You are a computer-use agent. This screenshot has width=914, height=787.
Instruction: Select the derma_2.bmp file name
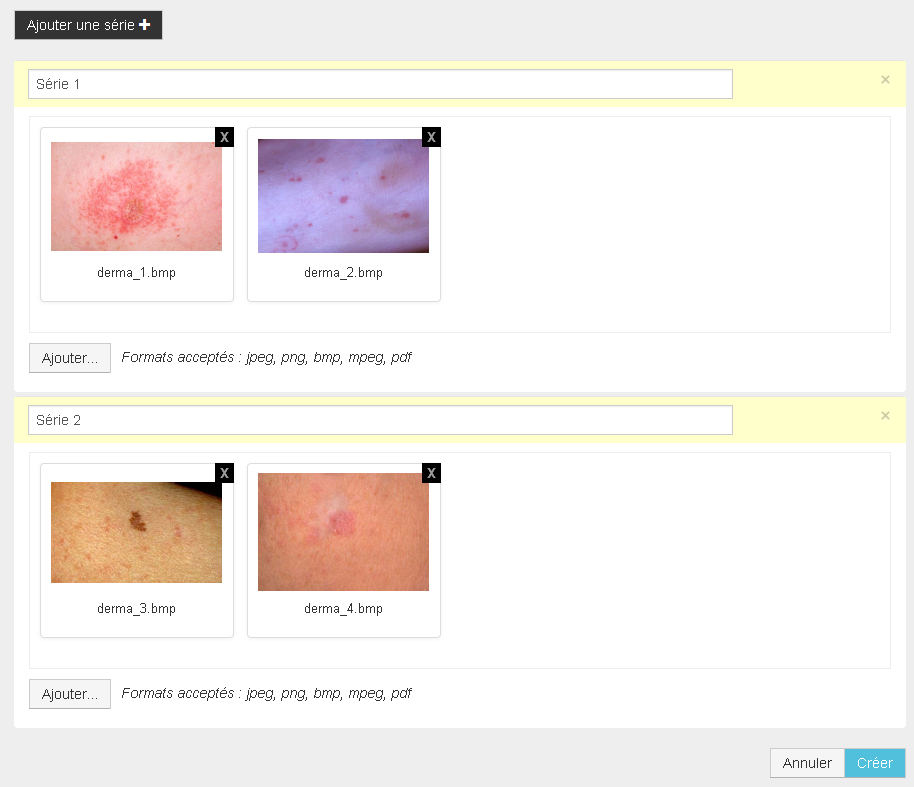pos(343,273)
